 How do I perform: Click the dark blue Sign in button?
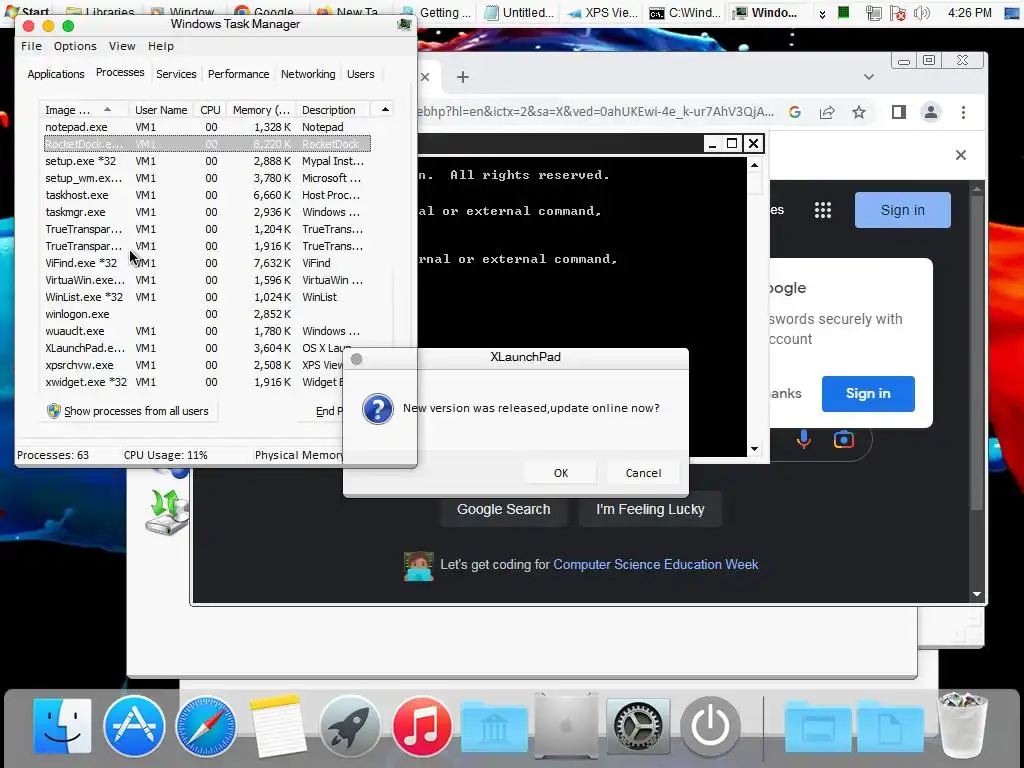868,393
